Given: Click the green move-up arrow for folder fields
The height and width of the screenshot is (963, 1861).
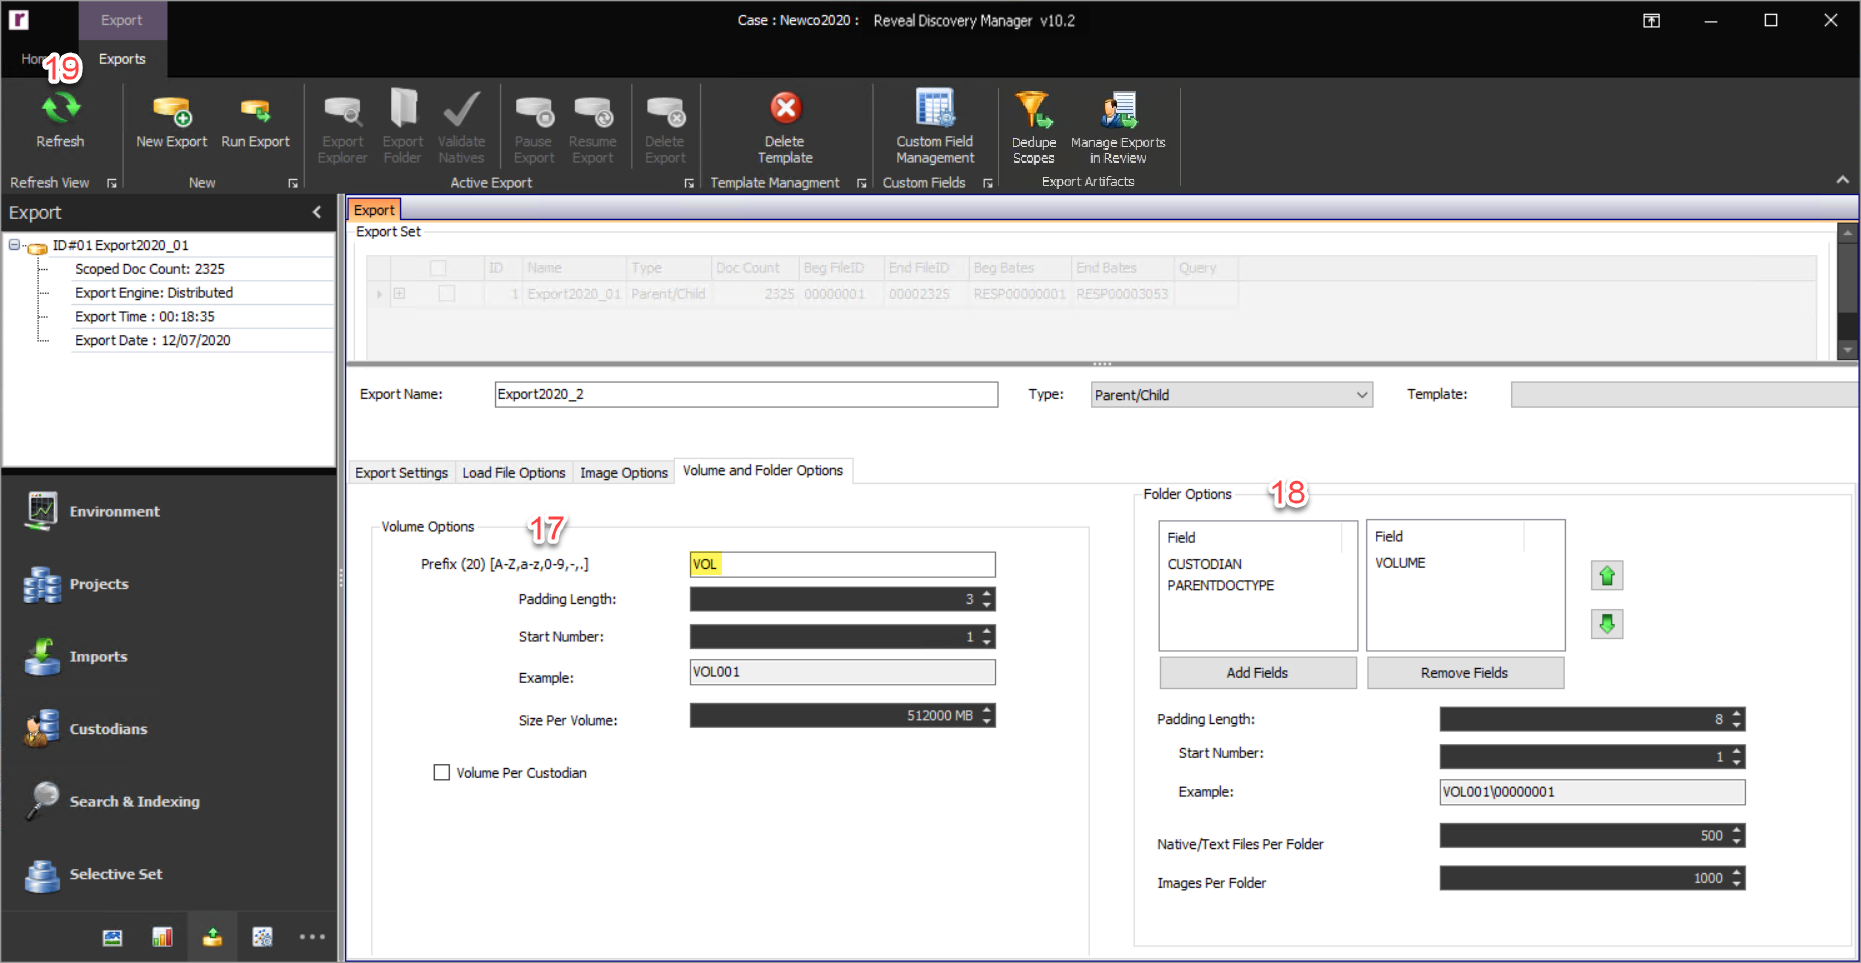Looking at the screenshot, I should coord(1607,576).
